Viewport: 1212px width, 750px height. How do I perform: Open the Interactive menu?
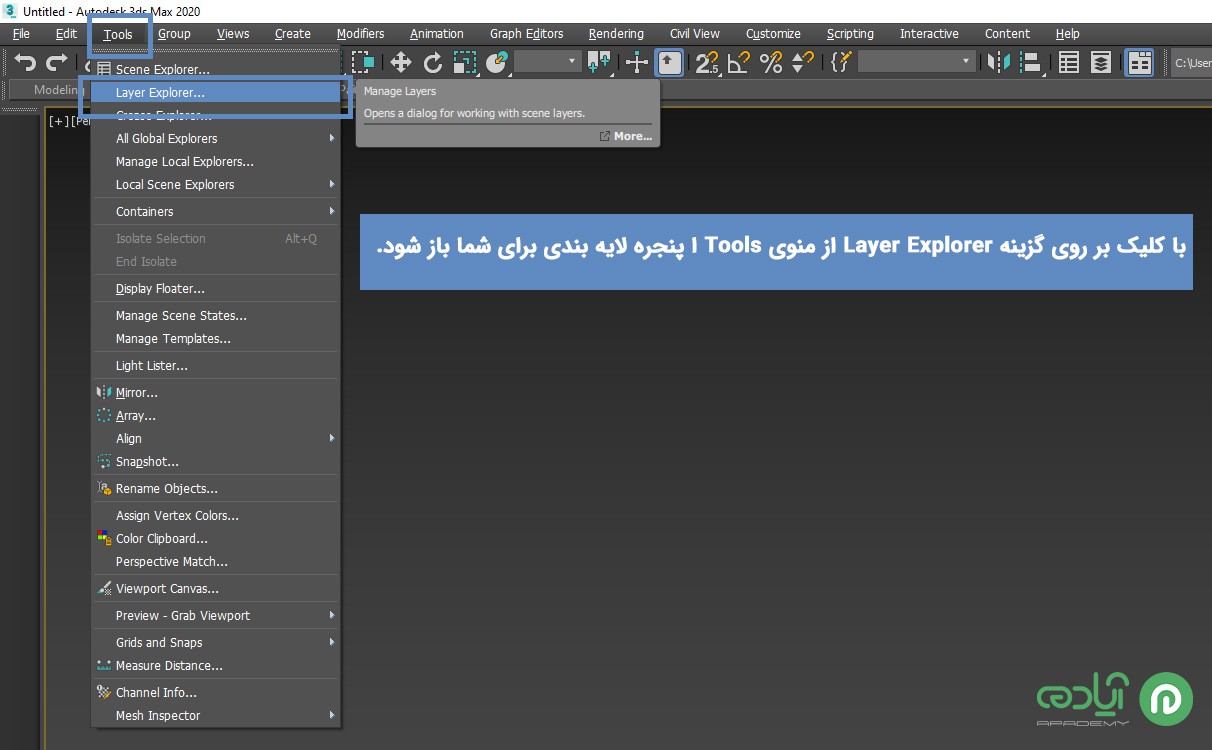(929, 34)
